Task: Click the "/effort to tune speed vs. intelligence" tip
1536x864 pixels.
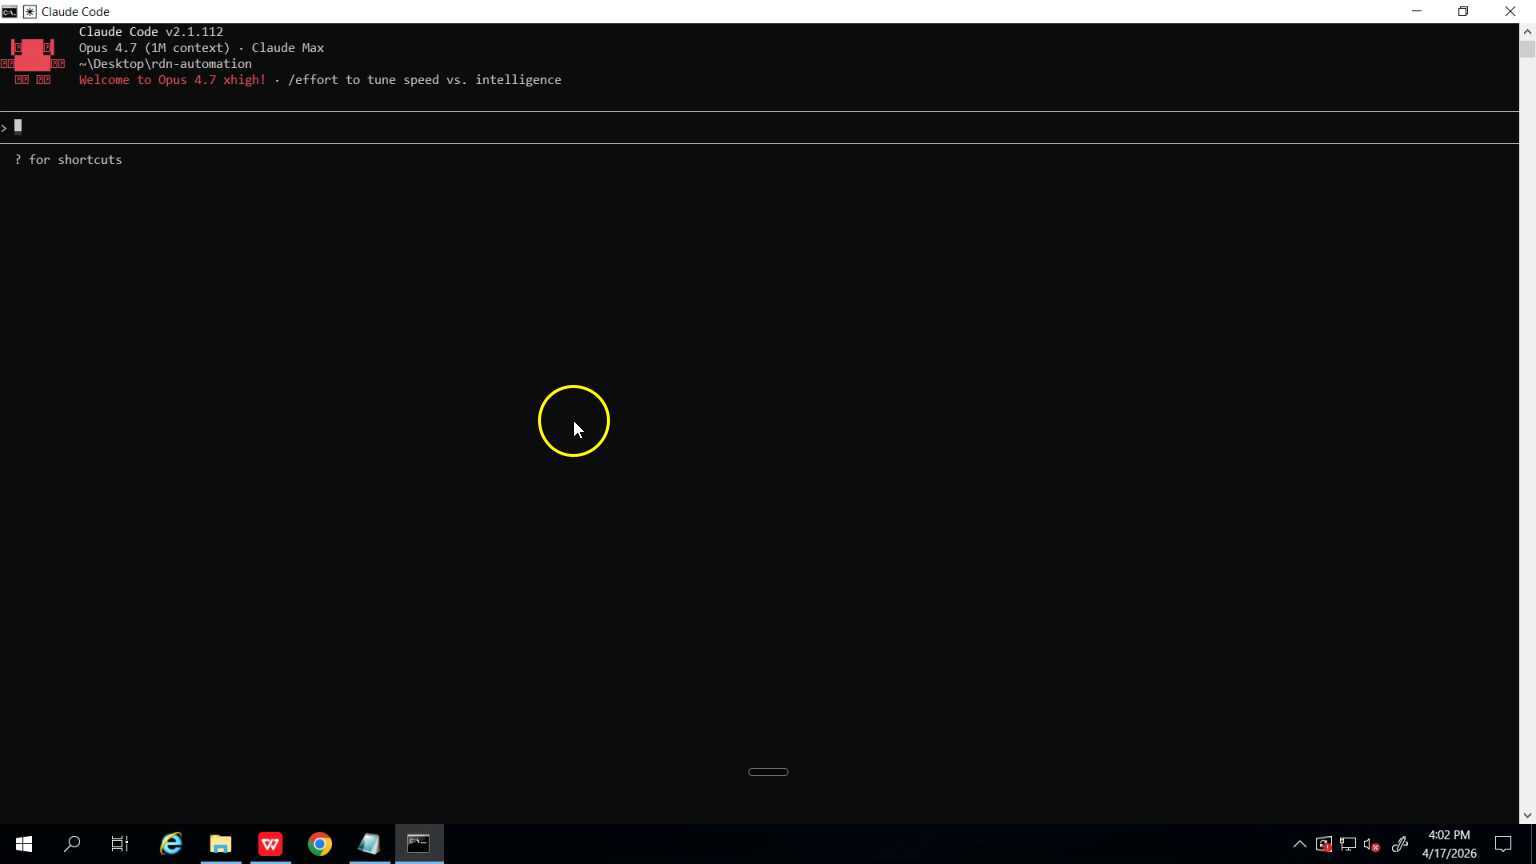Action: point(424,80)
